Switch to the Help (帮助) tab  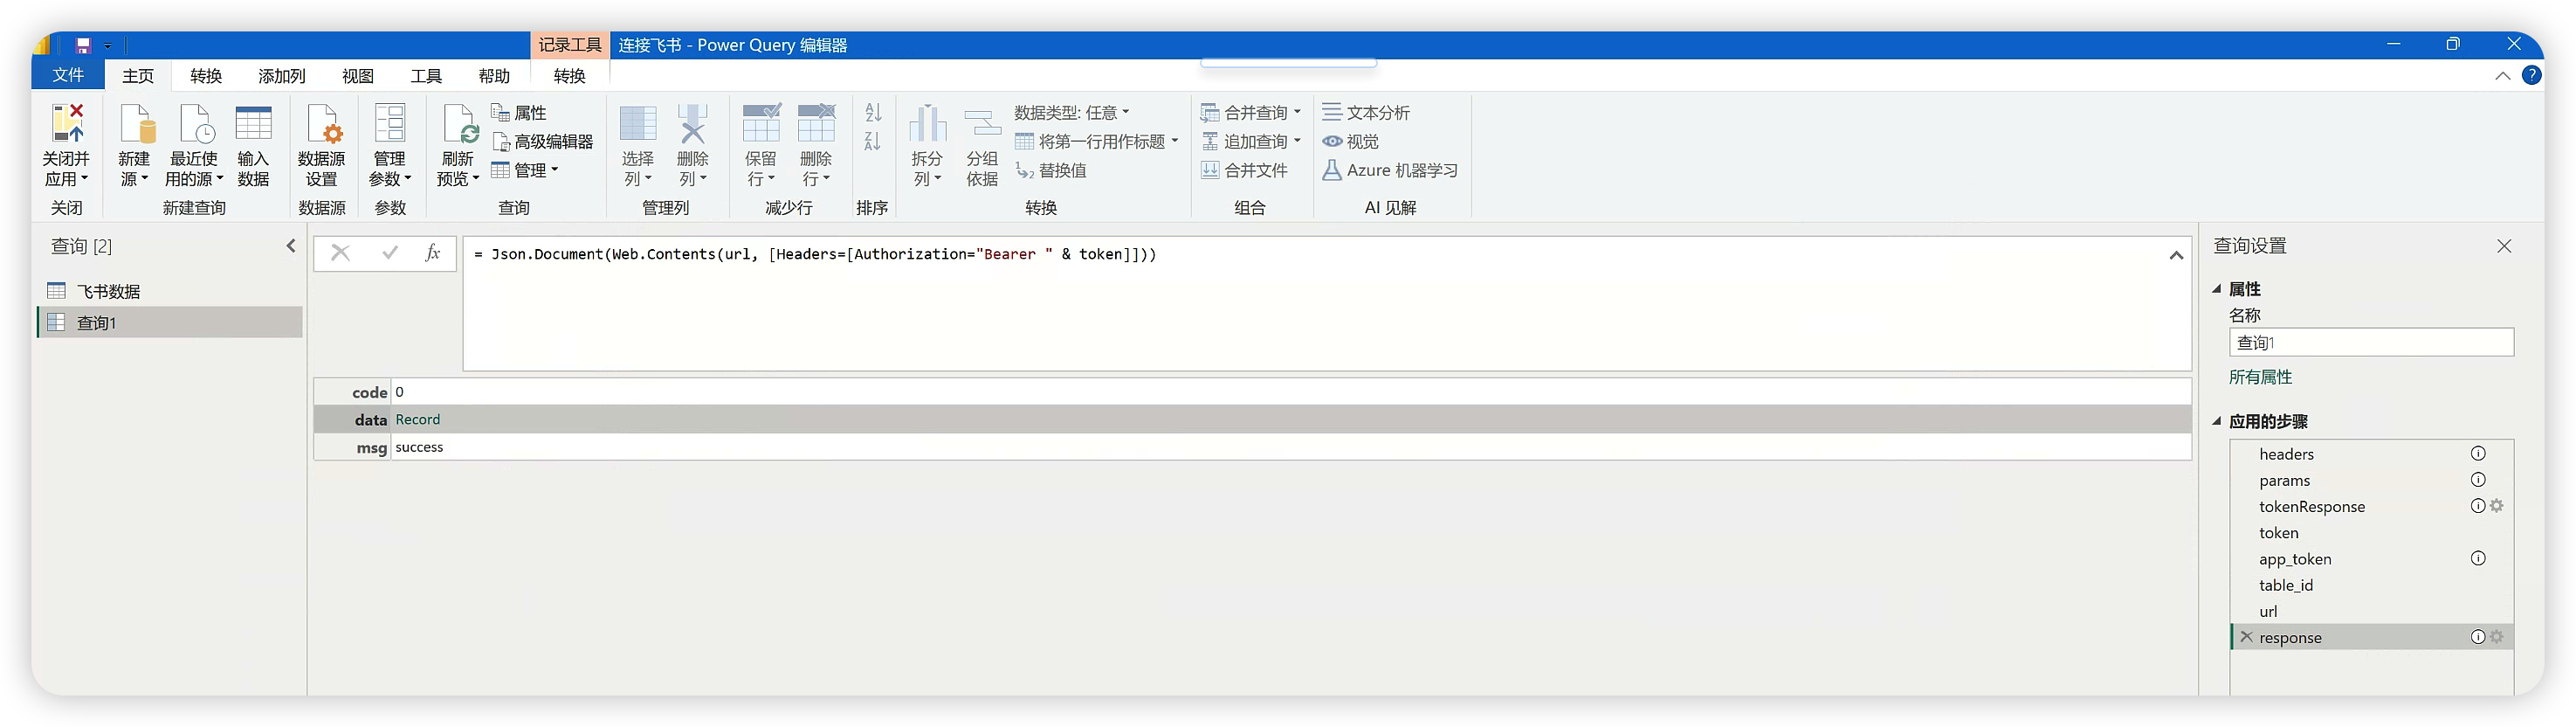click(x=494, y=76)
